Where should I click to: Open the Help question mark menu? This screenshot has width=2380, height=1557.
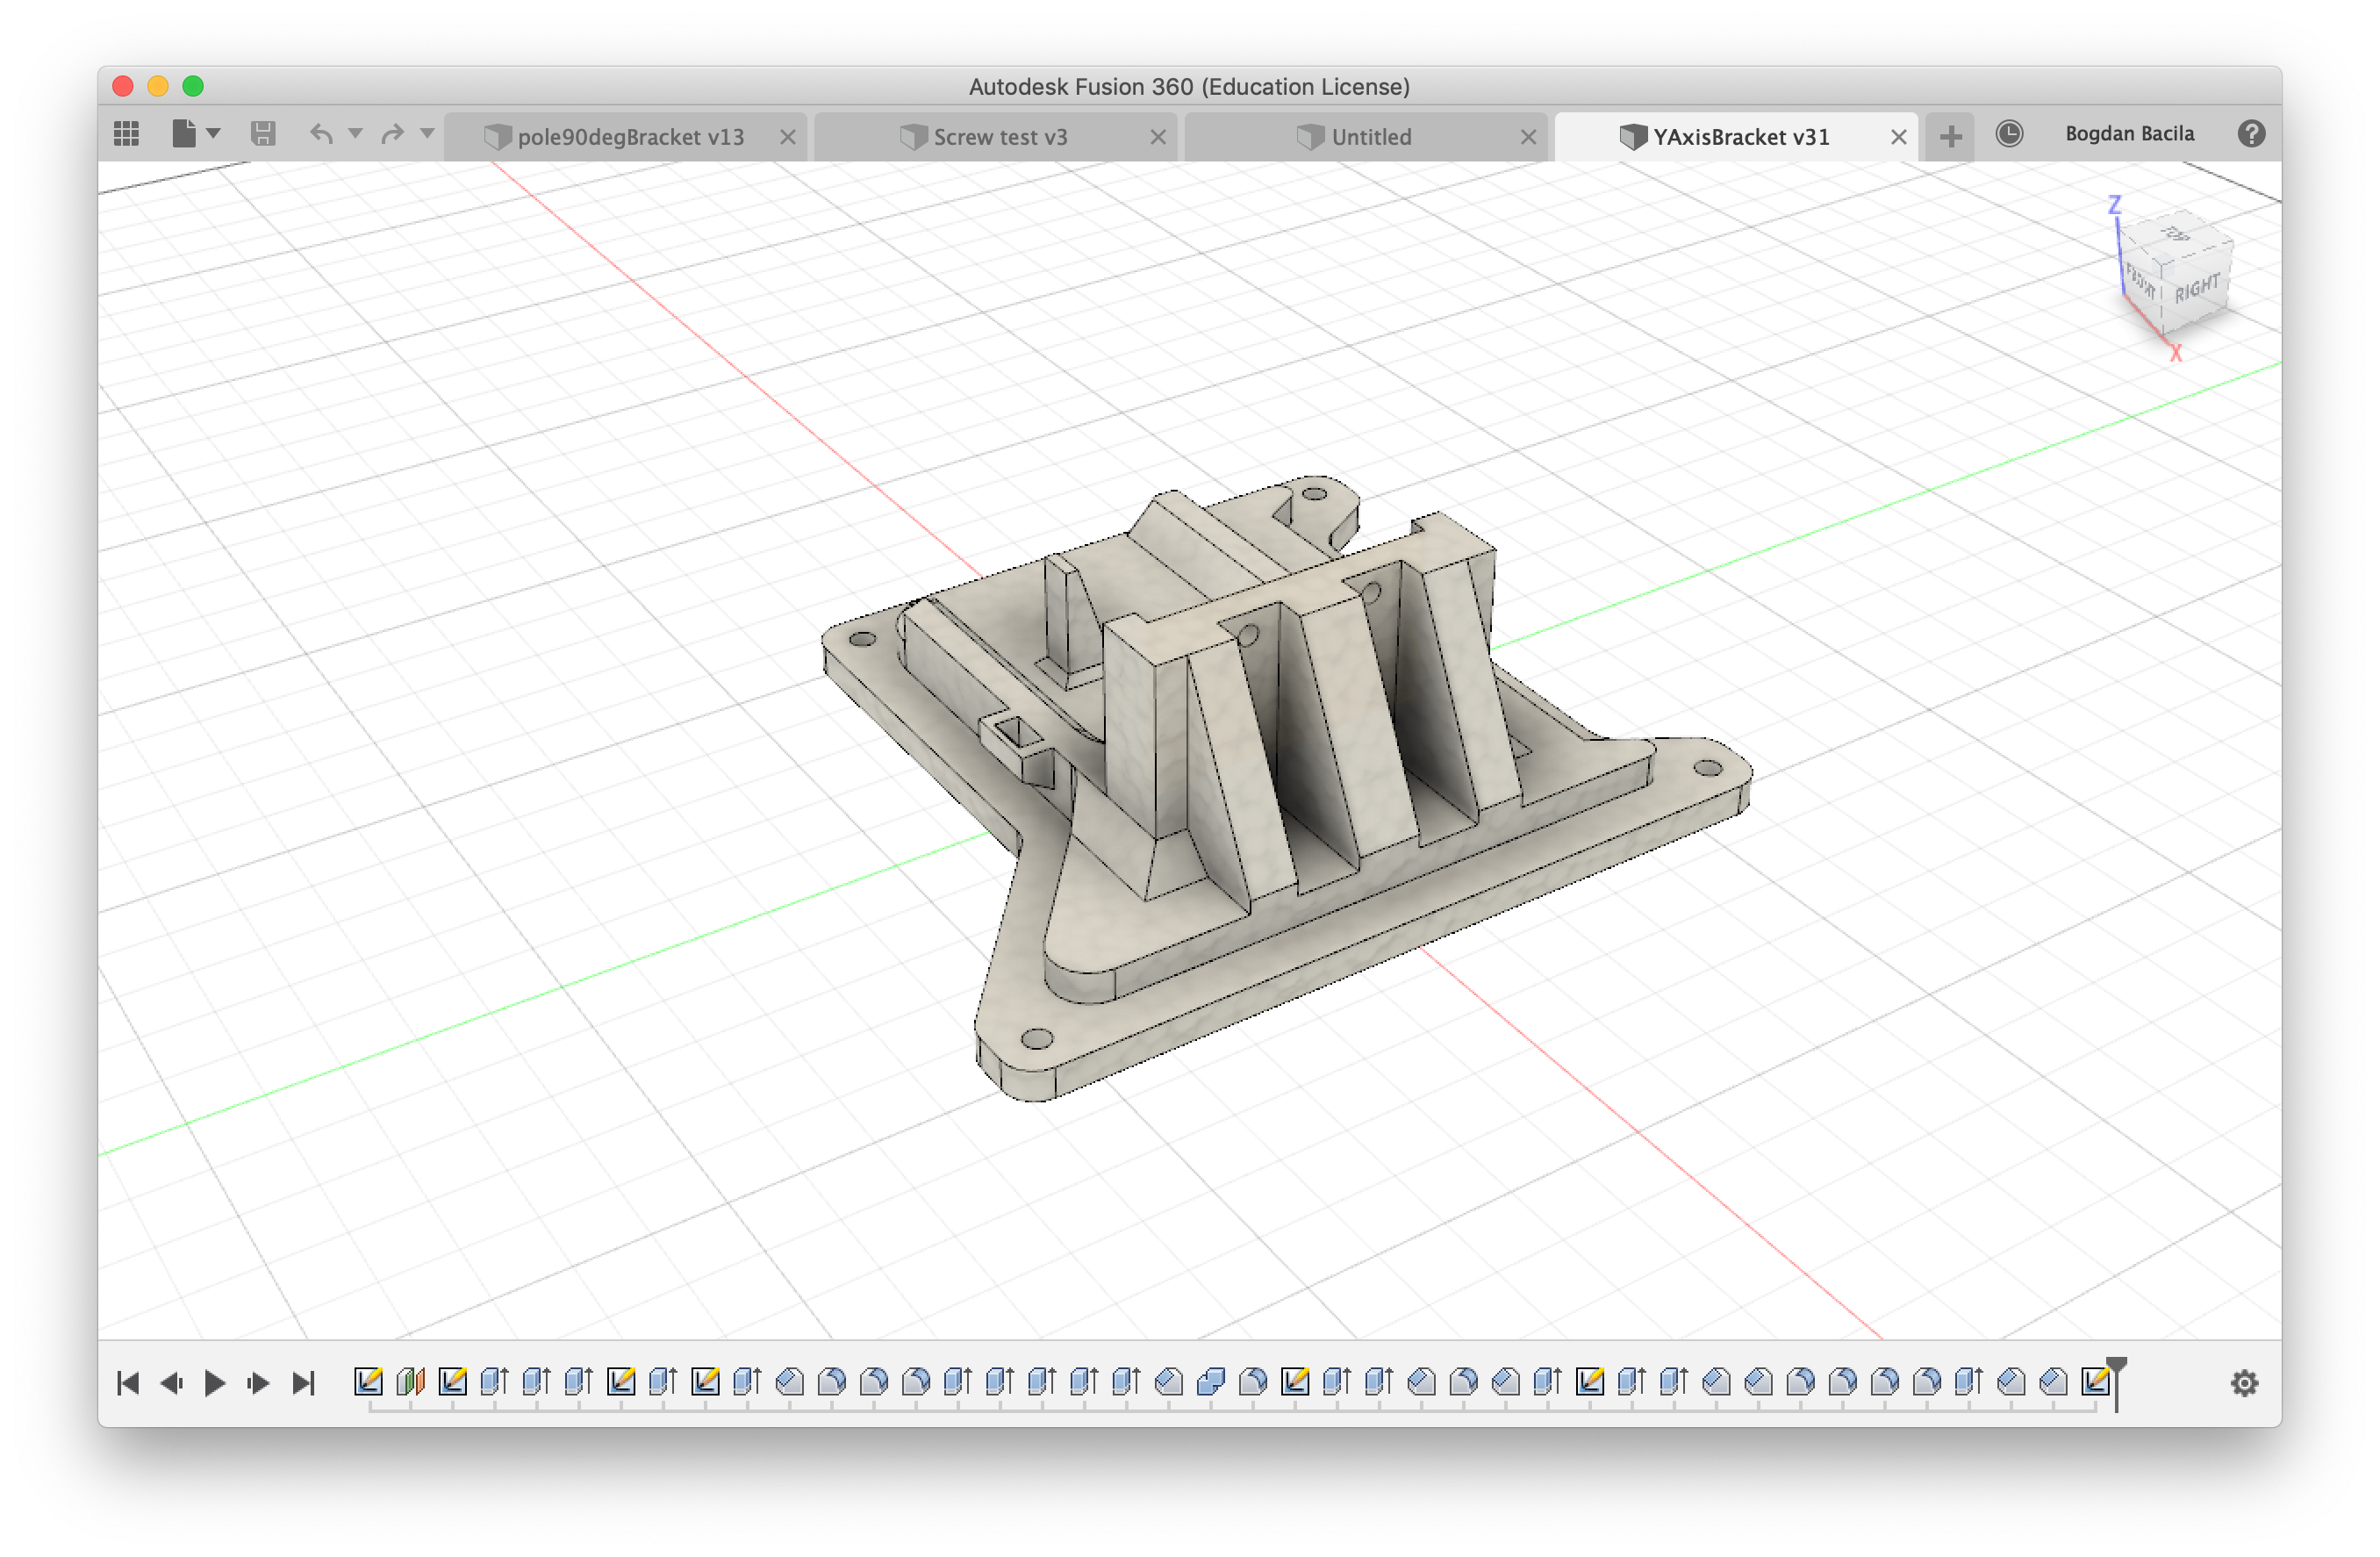click(2251, 133)
